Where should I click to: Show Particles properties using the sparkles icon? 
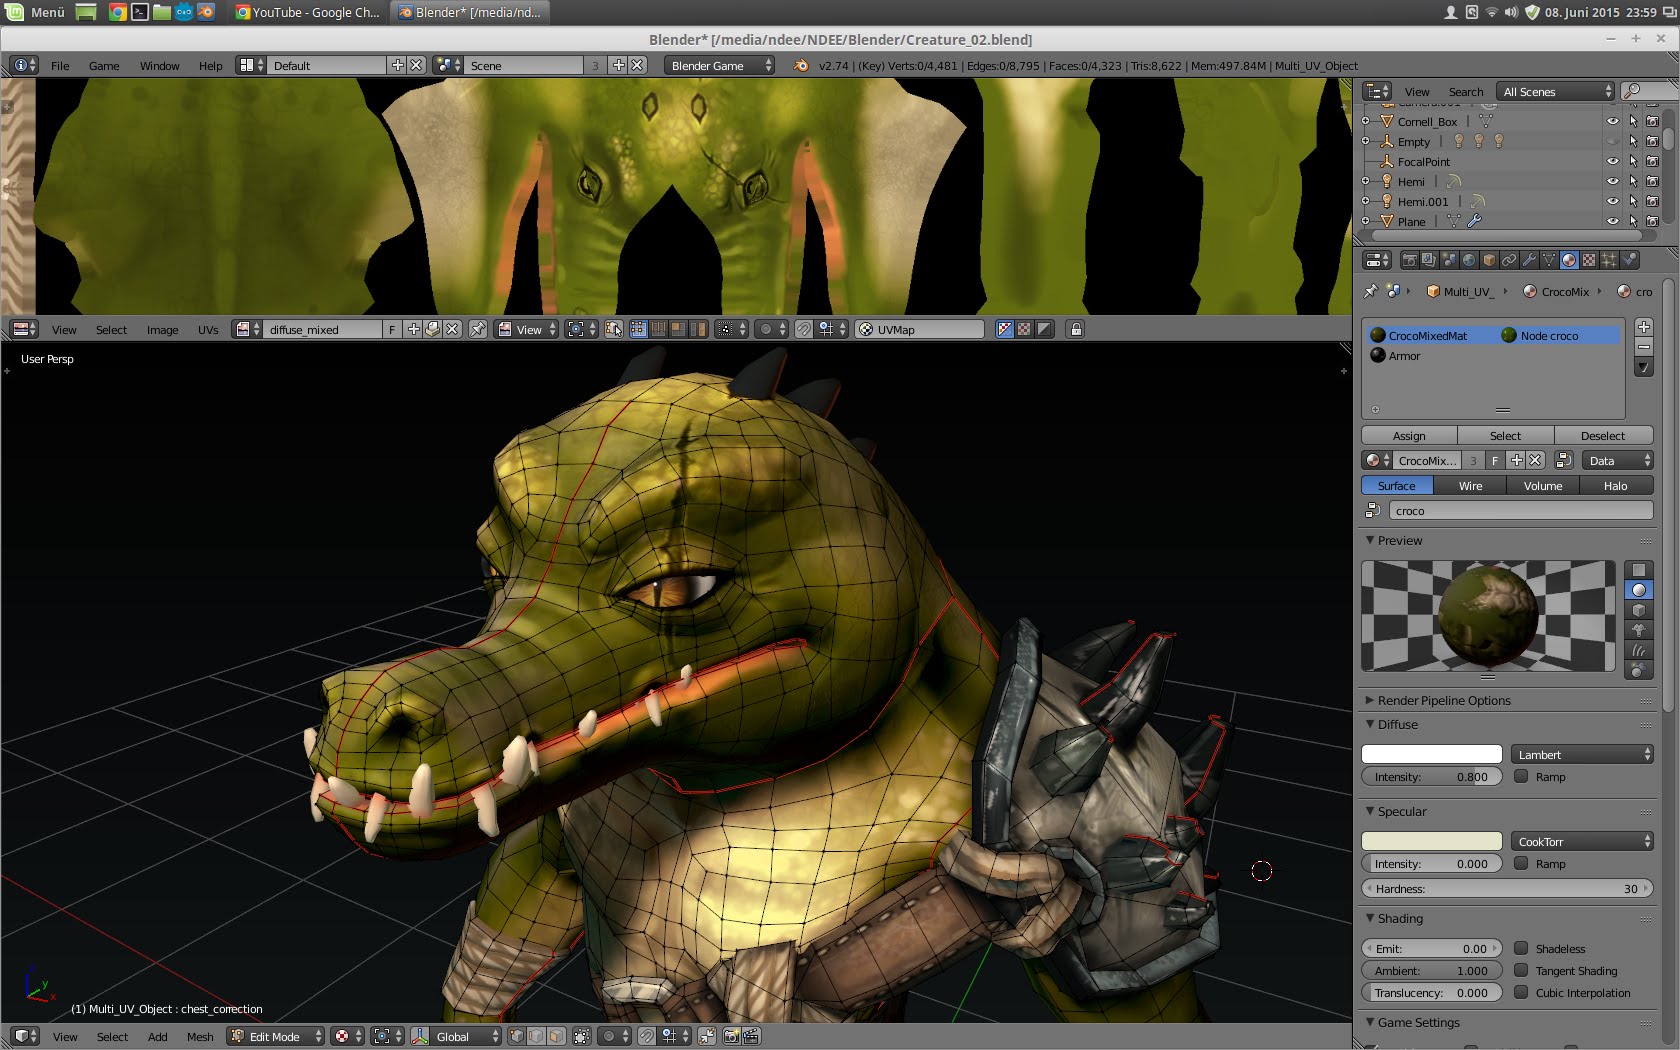click(x=1608, y=259)
